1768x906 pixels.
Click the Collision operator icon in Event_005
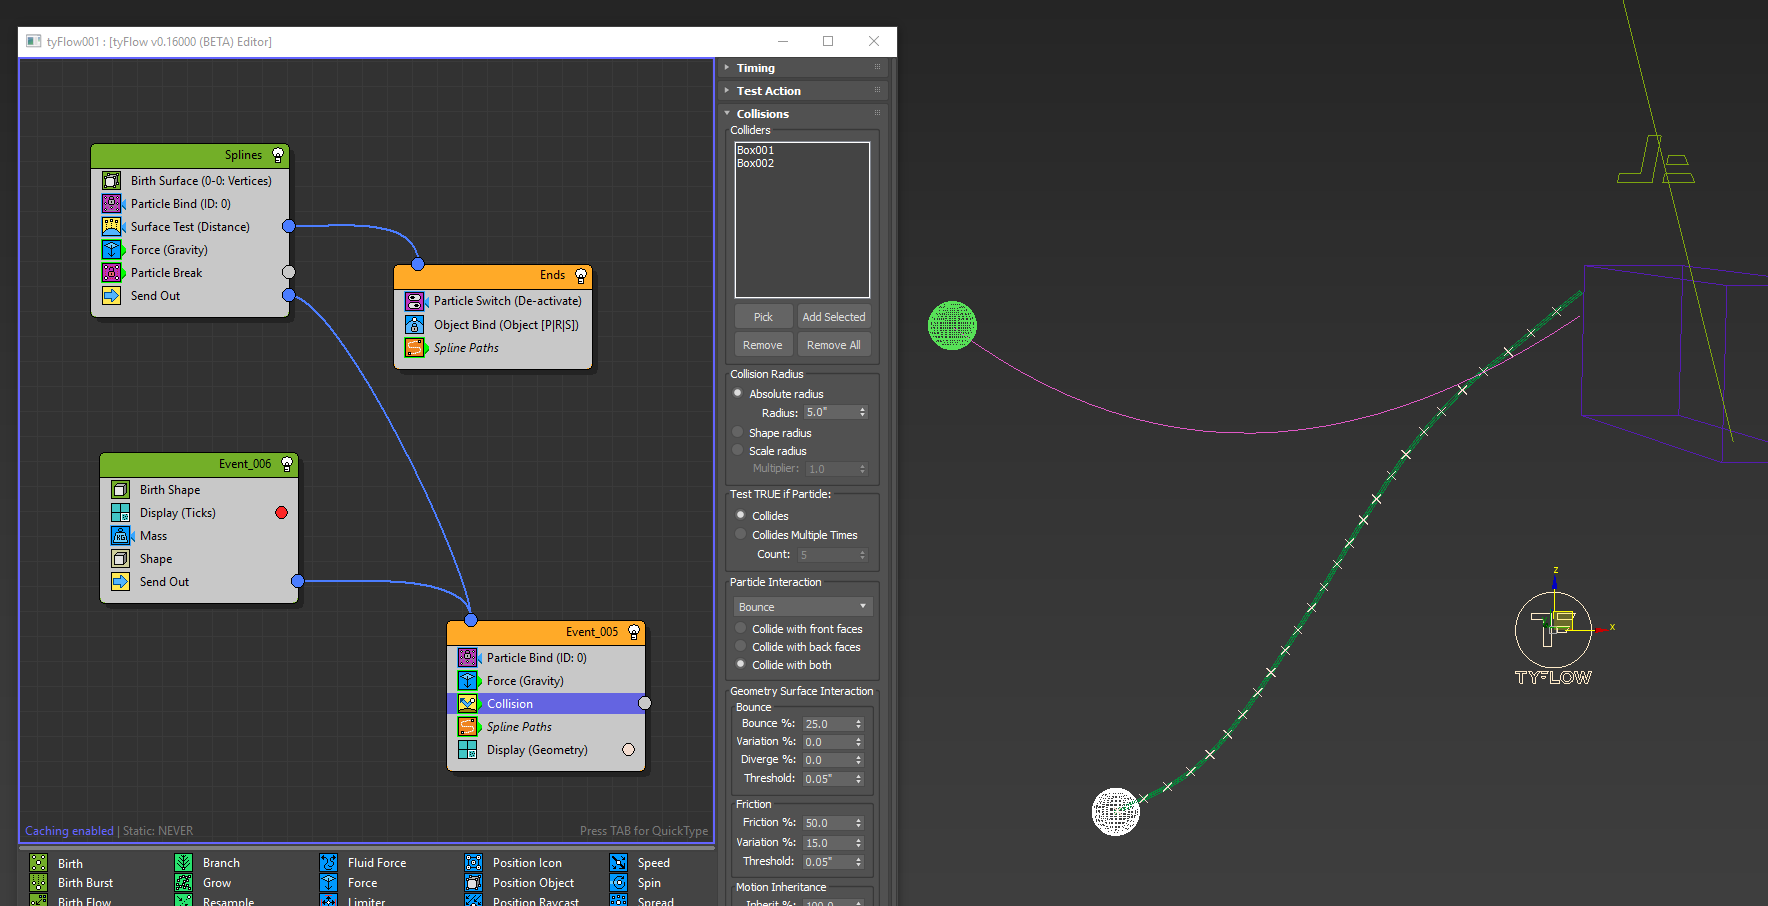(468, 704)
